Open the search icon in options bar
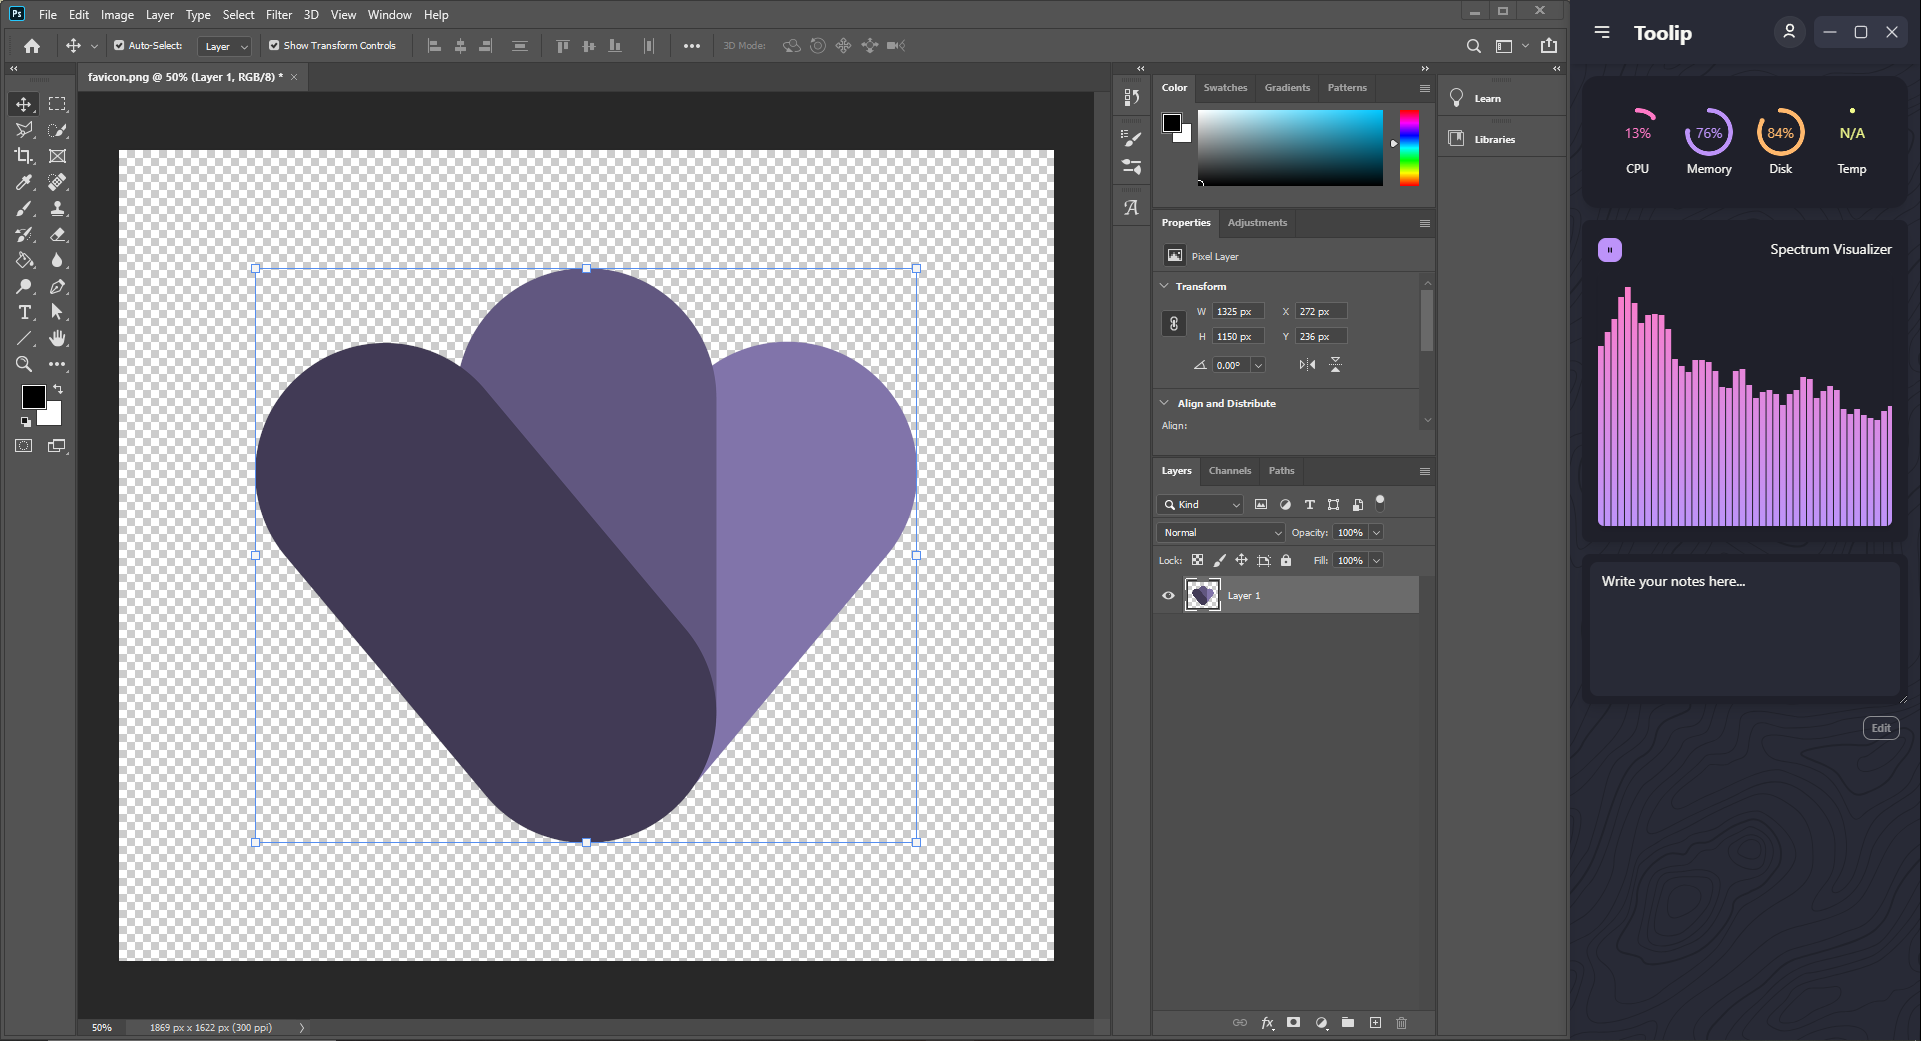Viewport: 1921px width, 1041px height. pos(1473,46)
